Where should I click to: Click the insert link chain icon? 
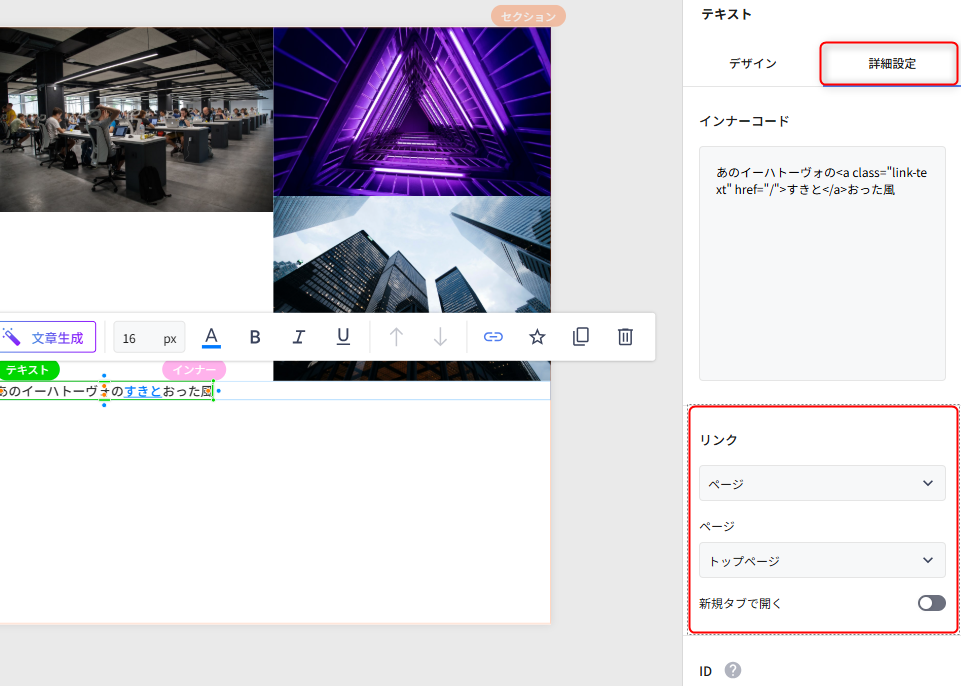pos(492,337)
